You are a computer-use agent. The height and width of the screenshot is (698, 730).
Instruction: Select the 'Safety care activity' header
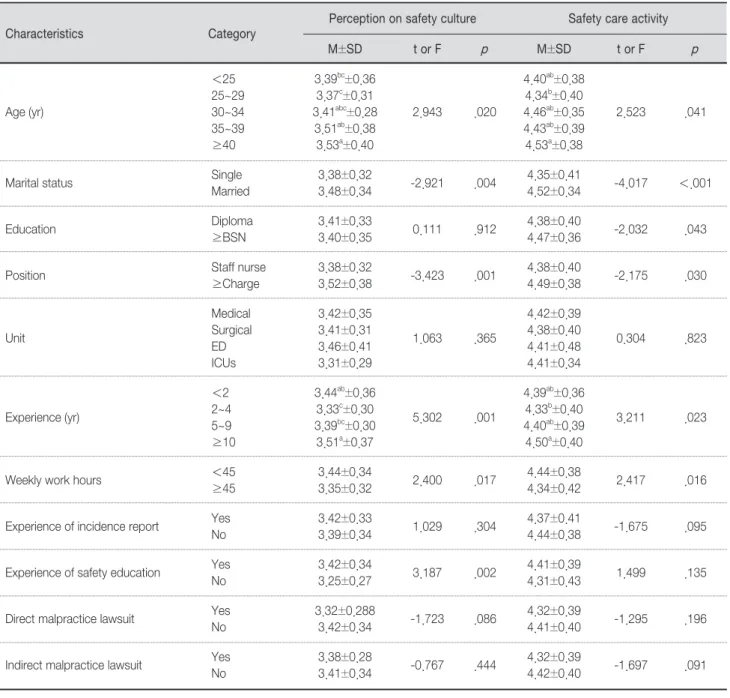618,19
